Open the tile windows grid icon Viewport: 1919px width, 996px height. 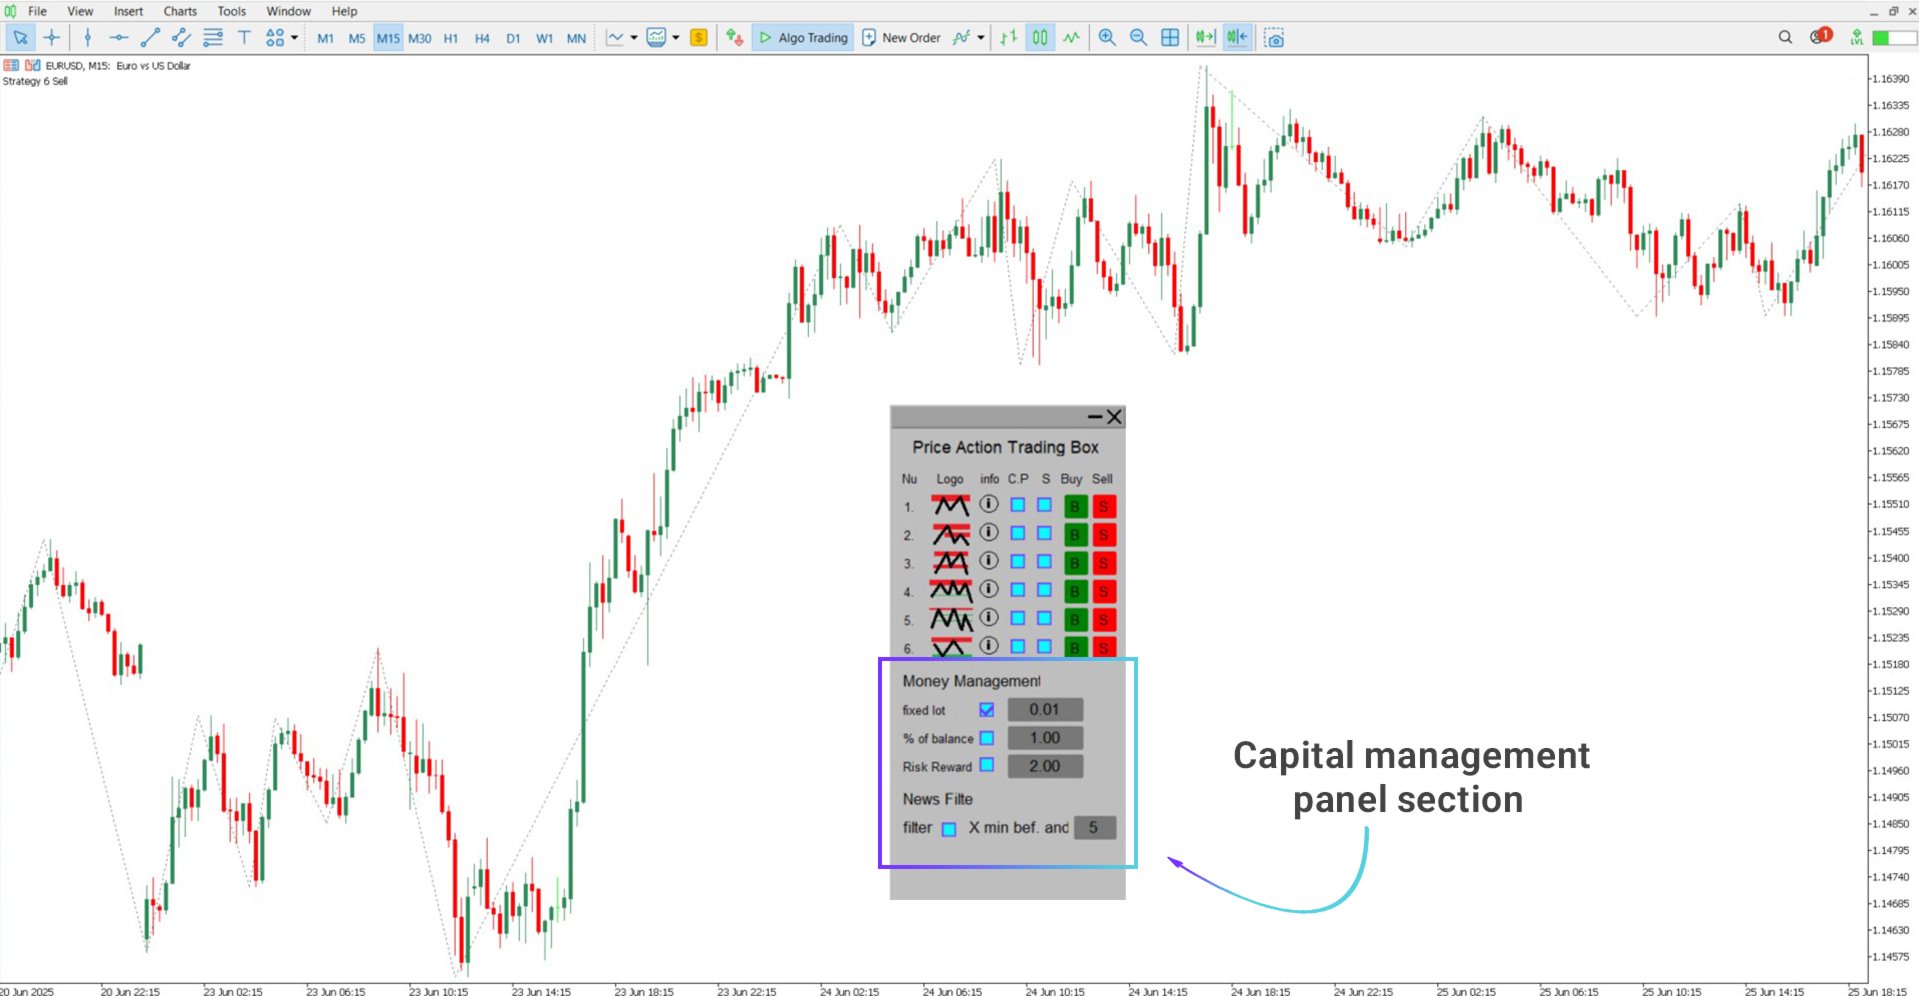point(1170,38)
